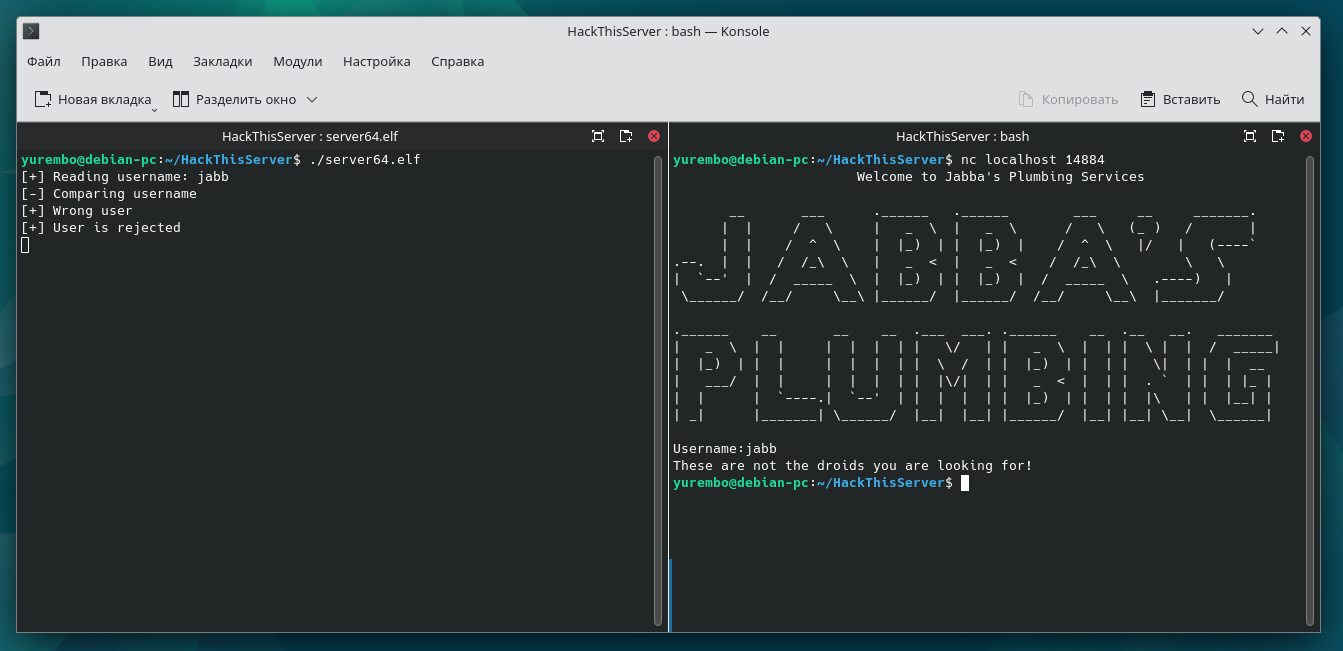
Task: Open the Правка menu
Action: [x=104, y=61]
